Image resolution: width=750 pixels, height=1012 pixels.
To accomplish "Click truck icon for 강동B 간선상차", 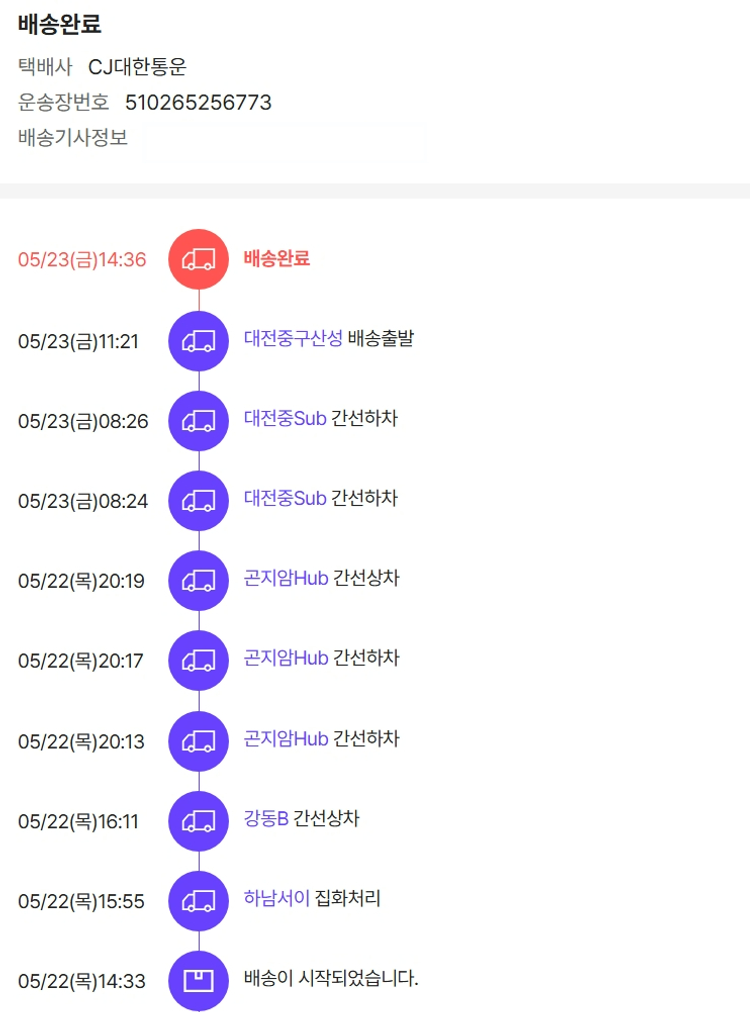I will 198,821.
